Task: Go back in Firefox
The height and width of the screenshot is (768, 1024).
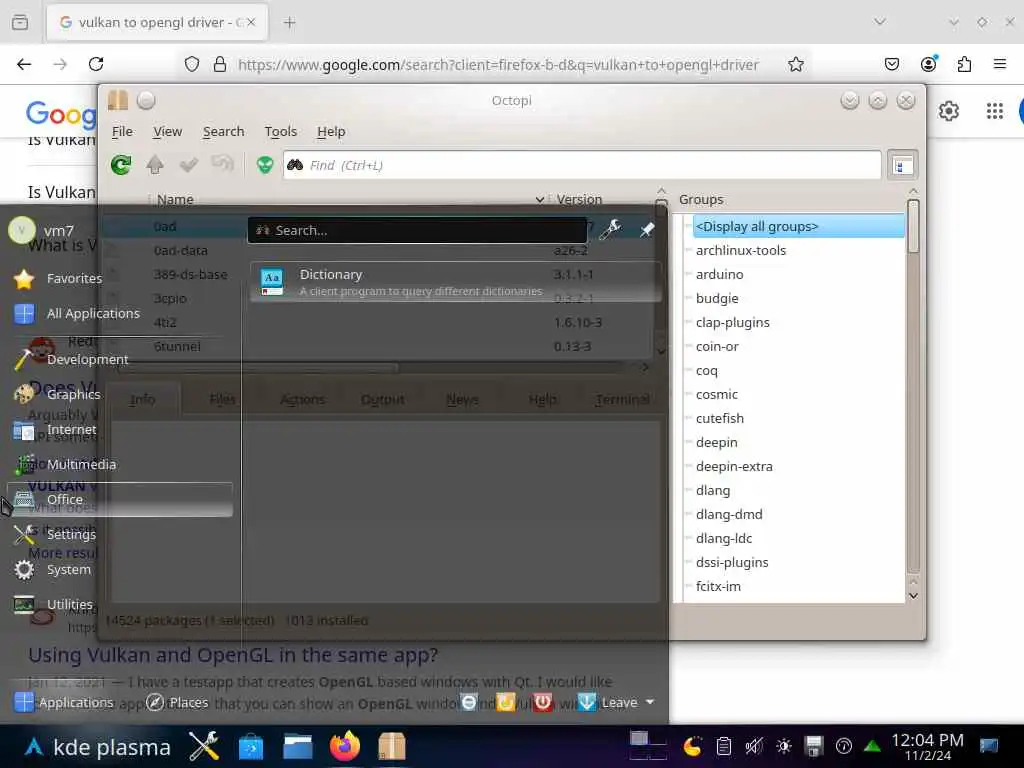Action: click(24, 64)
